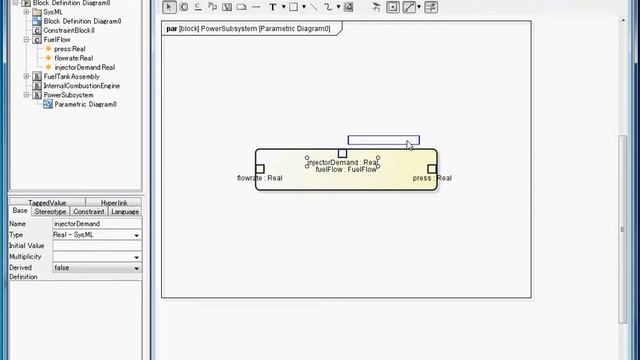Collapse the FuelFlow tree node
The height and width of the screenshot is (360, 640).
[x=27, y=40]
